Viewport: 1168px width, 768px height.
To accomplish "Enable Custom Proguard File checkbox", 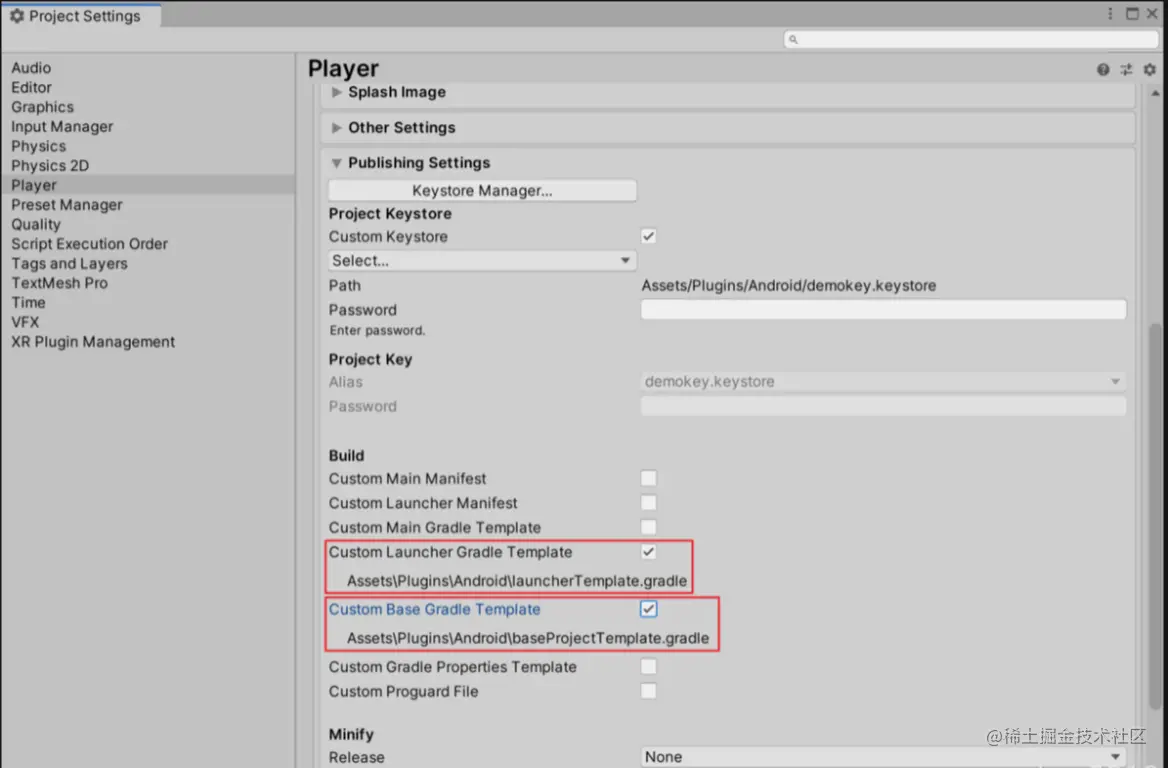I will point(649,691).
